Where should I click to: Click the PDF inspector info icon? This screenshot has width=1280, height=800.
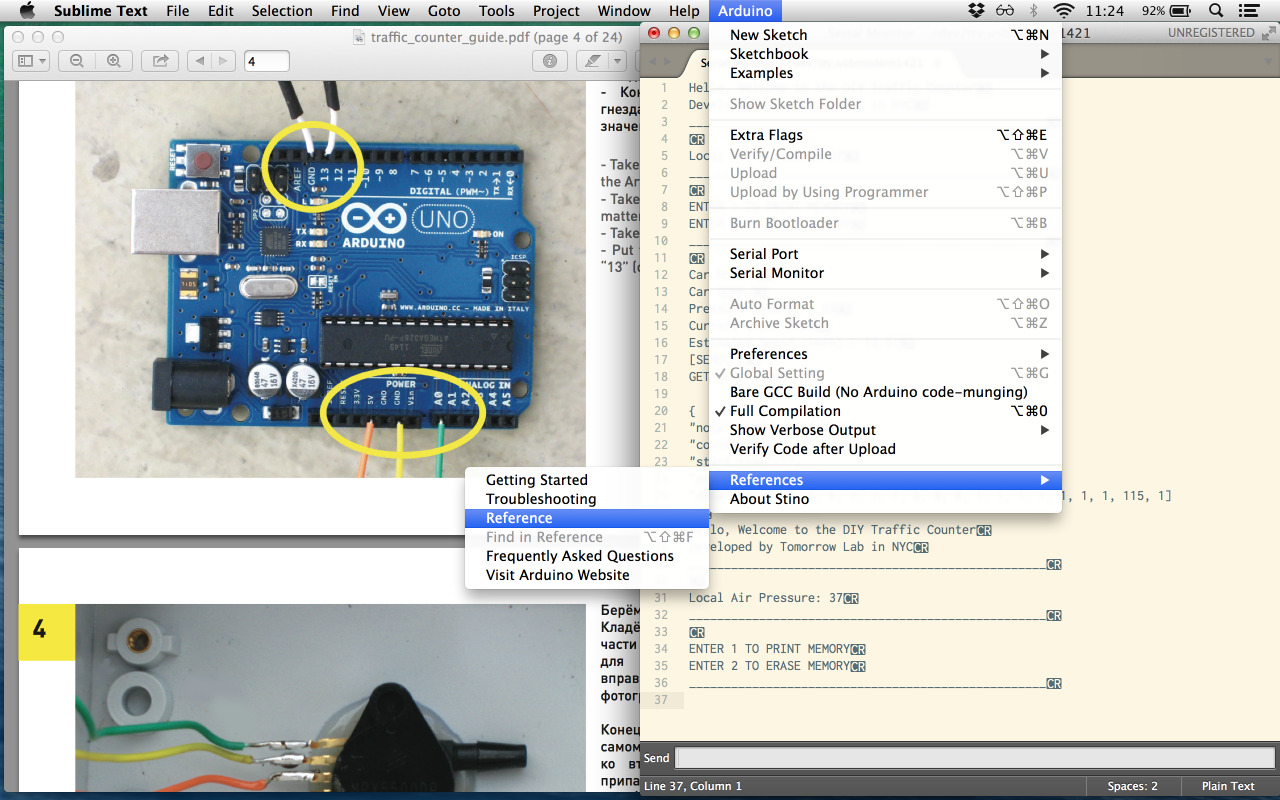(x=549, y=61)
